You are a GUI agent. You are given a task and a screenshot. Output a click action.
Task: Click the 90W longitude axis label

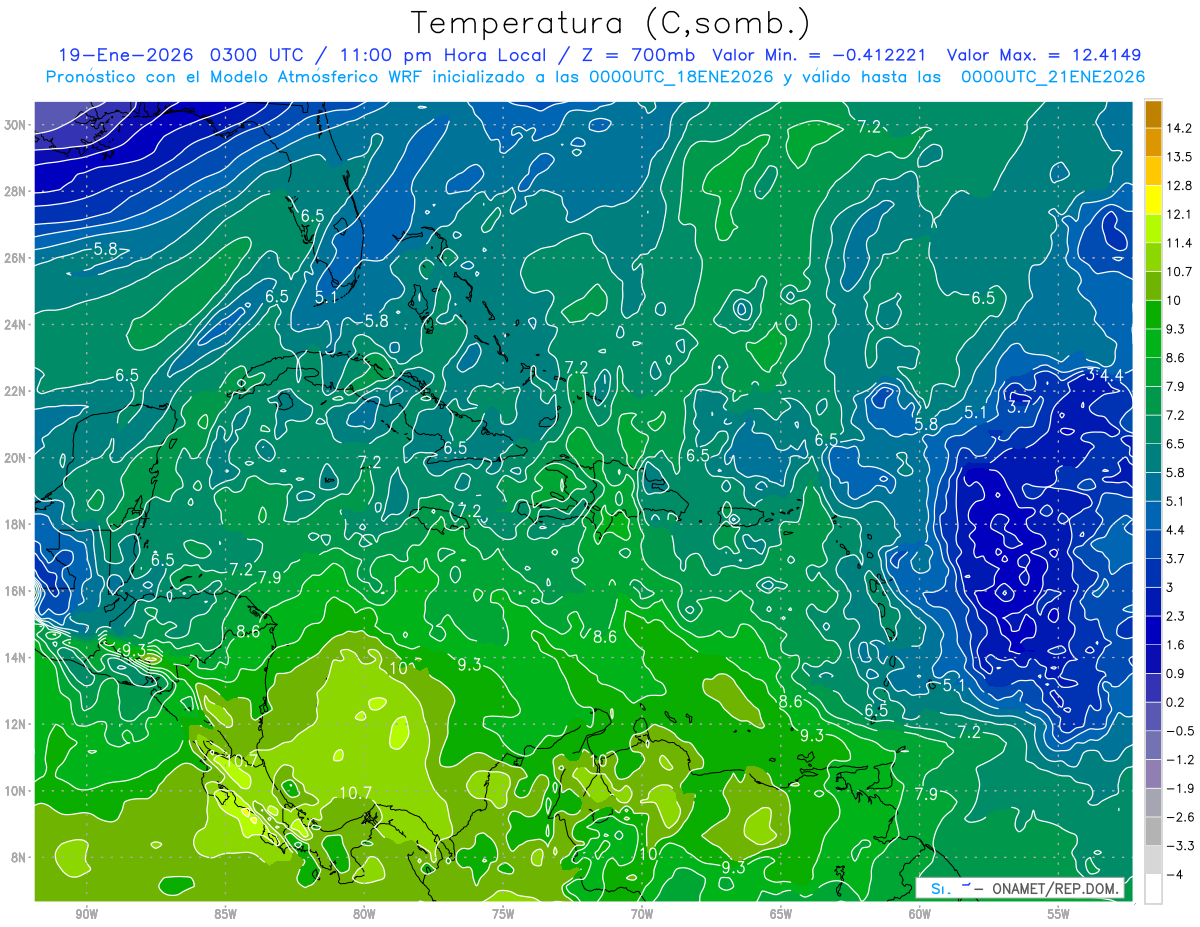point(86,914)
